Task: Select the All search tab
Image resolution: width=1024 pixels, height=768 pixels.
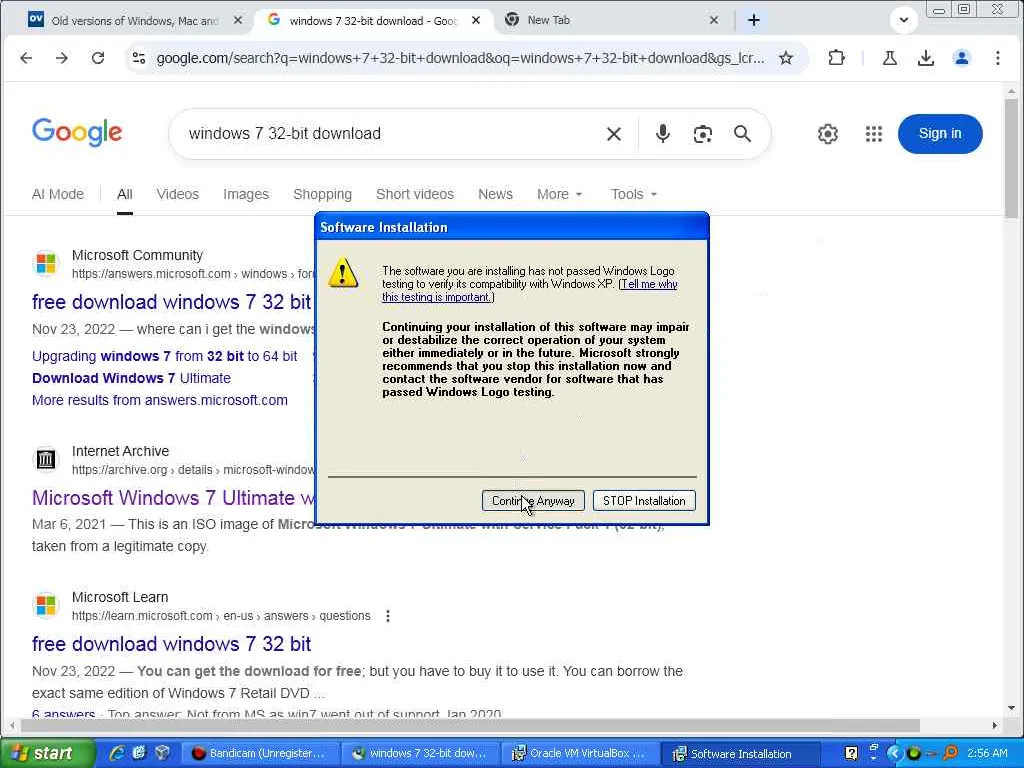Action: point(125,194)
